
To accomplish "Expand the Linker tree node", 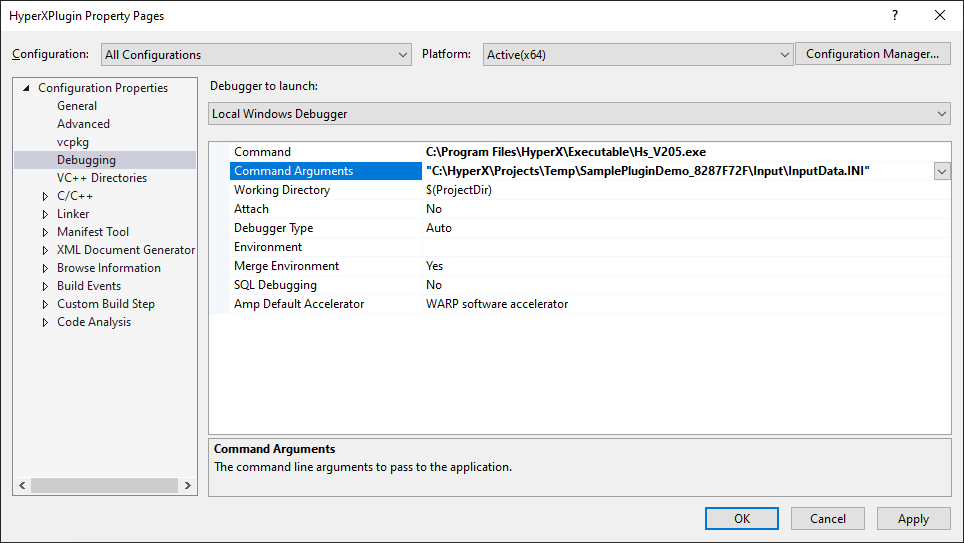I will tap(45, 214).
